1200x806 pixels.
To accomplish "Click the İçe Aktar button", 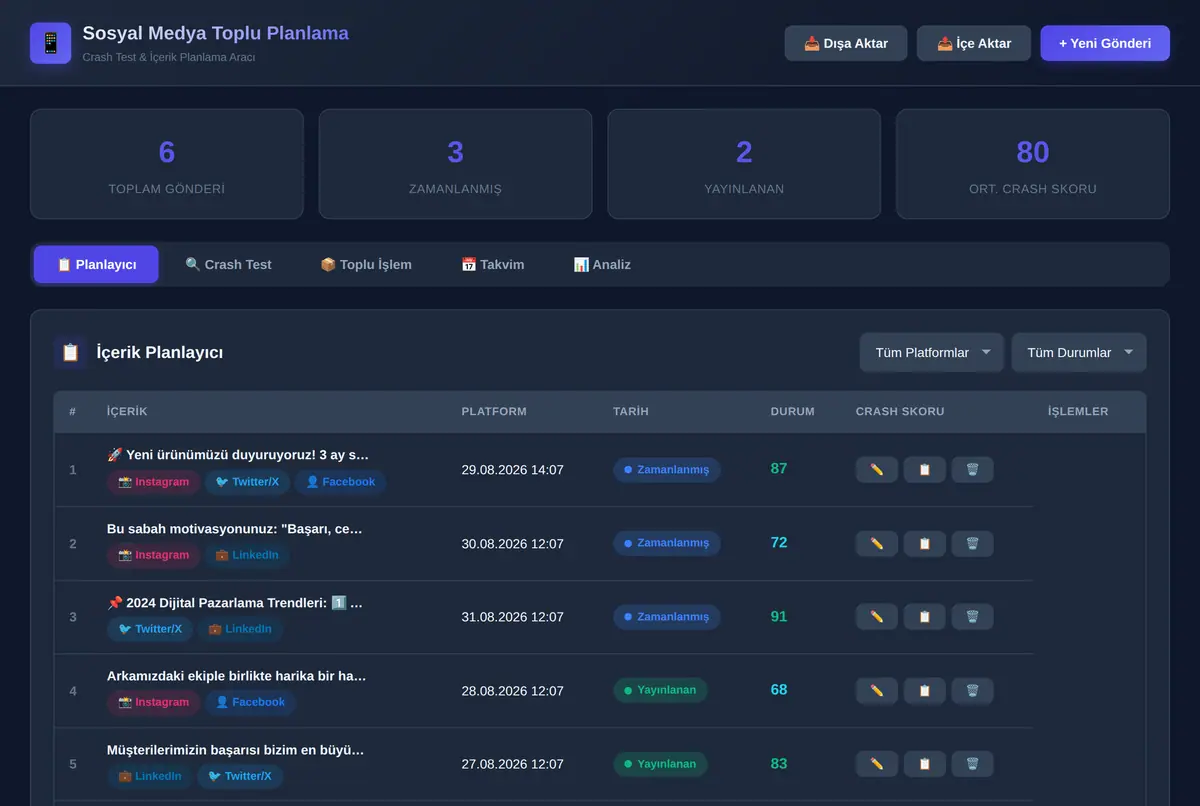I will point(974,43).
